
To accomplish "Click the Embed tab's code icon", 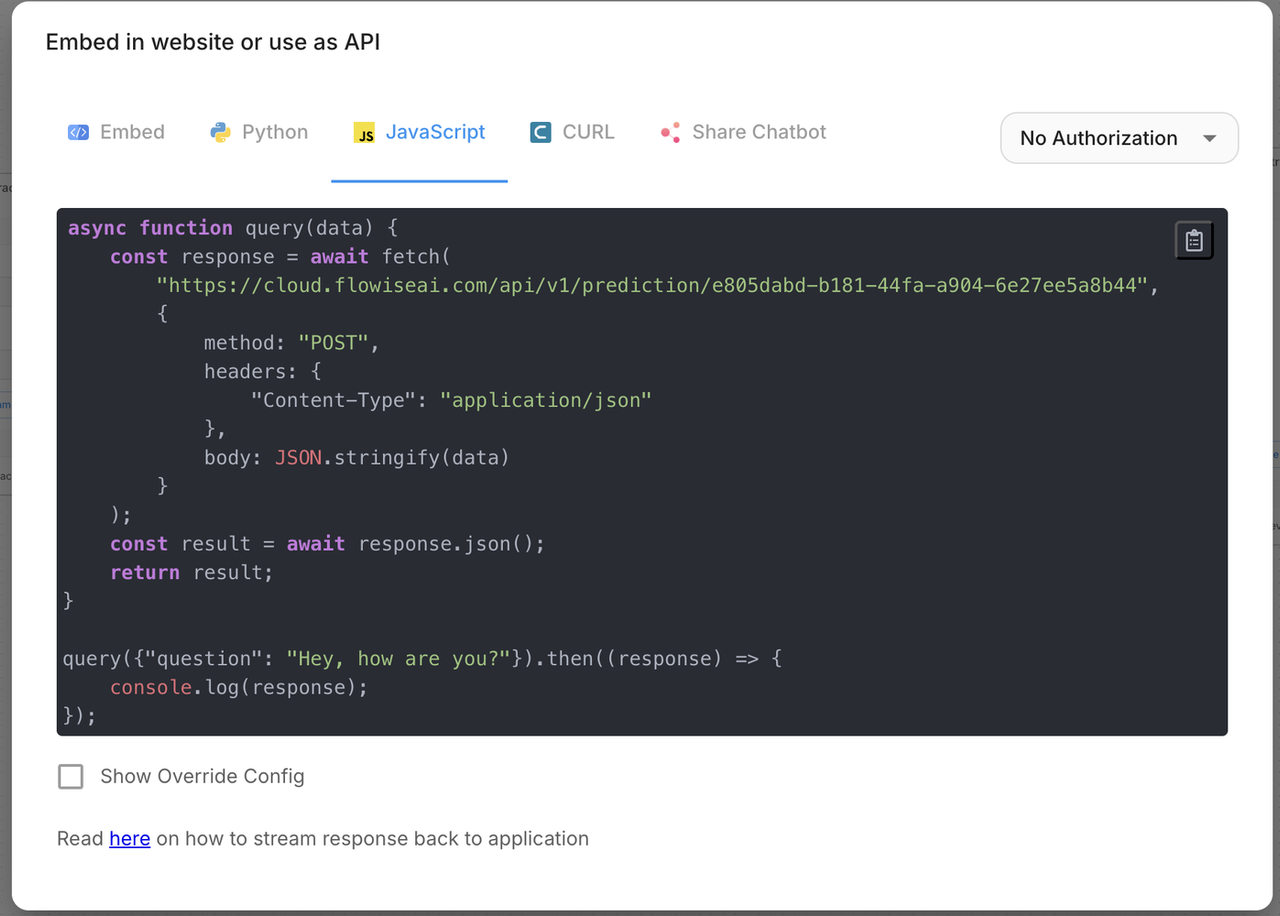I will [x=78, y=132].
